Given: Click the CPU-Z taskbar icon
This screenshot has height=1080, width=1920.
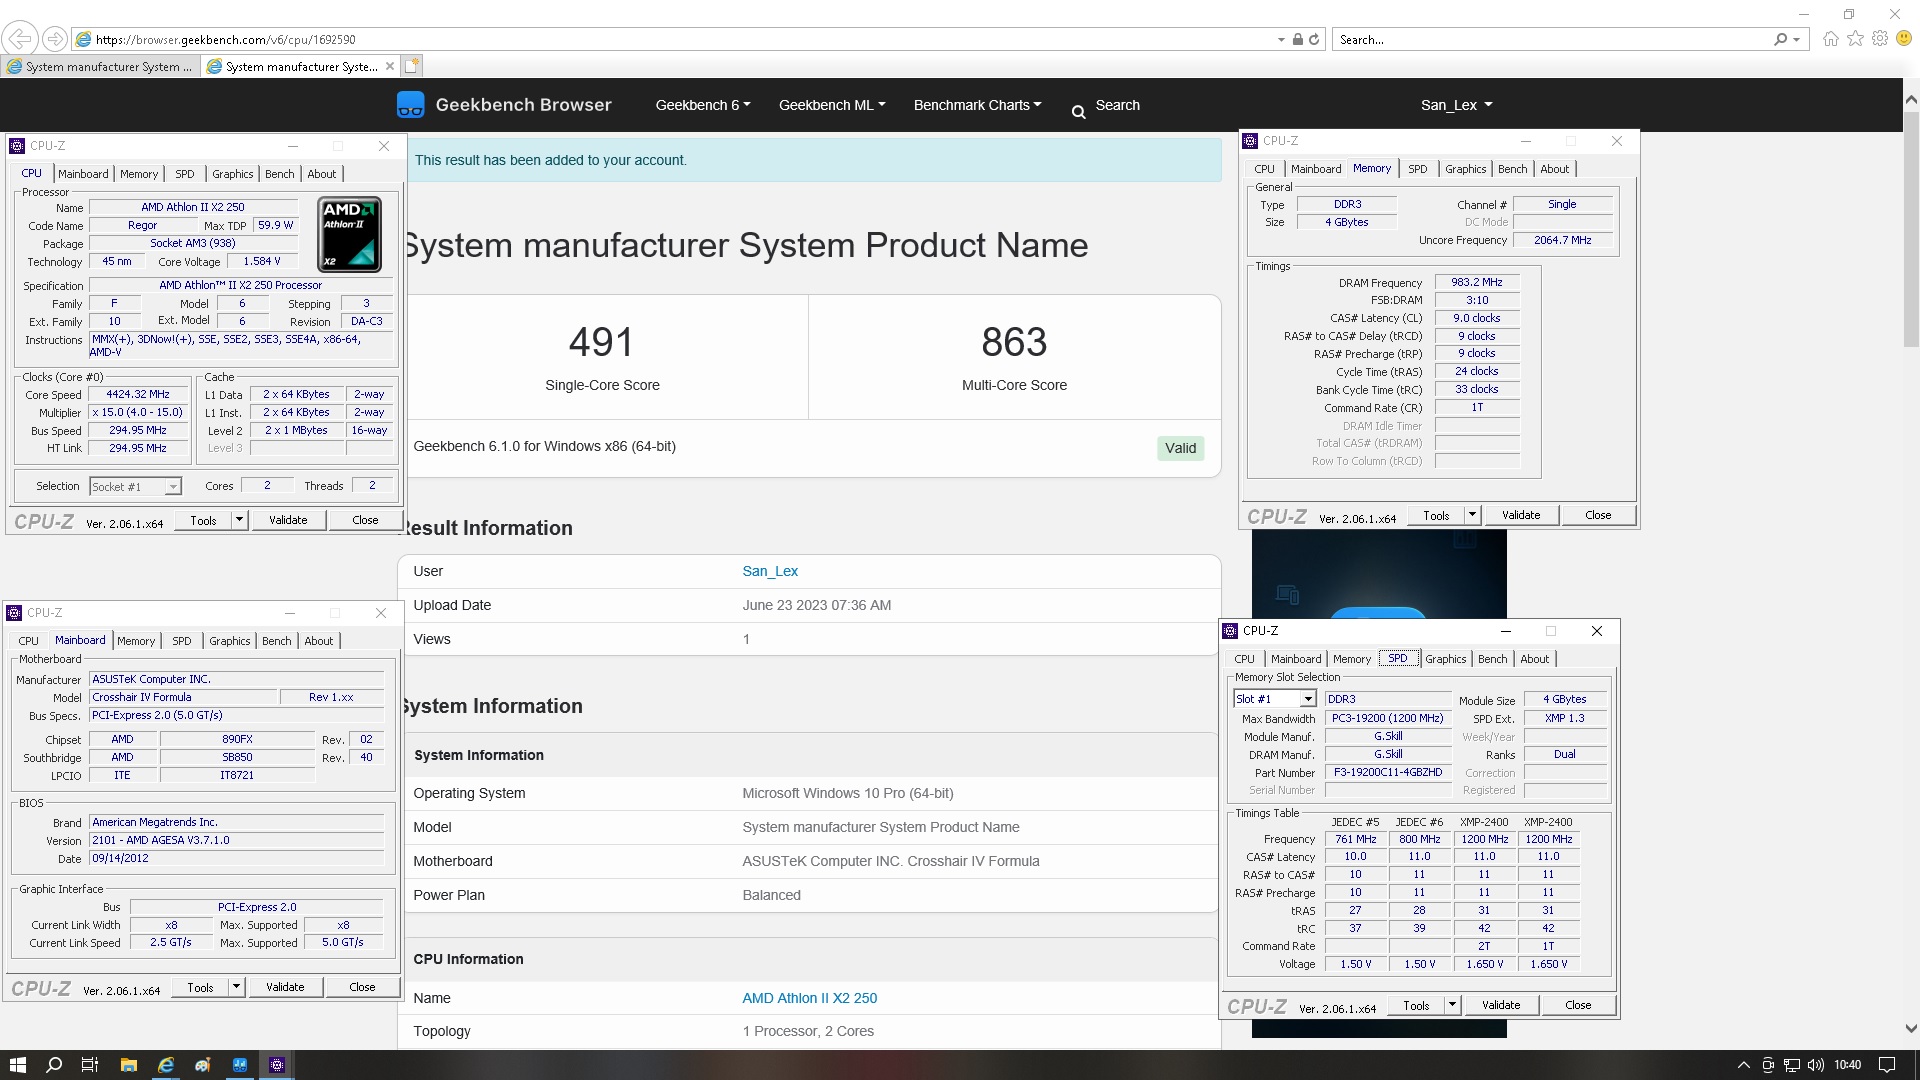Looking at the screenshot, I should pyautogui.click(x=277, y=1065).
